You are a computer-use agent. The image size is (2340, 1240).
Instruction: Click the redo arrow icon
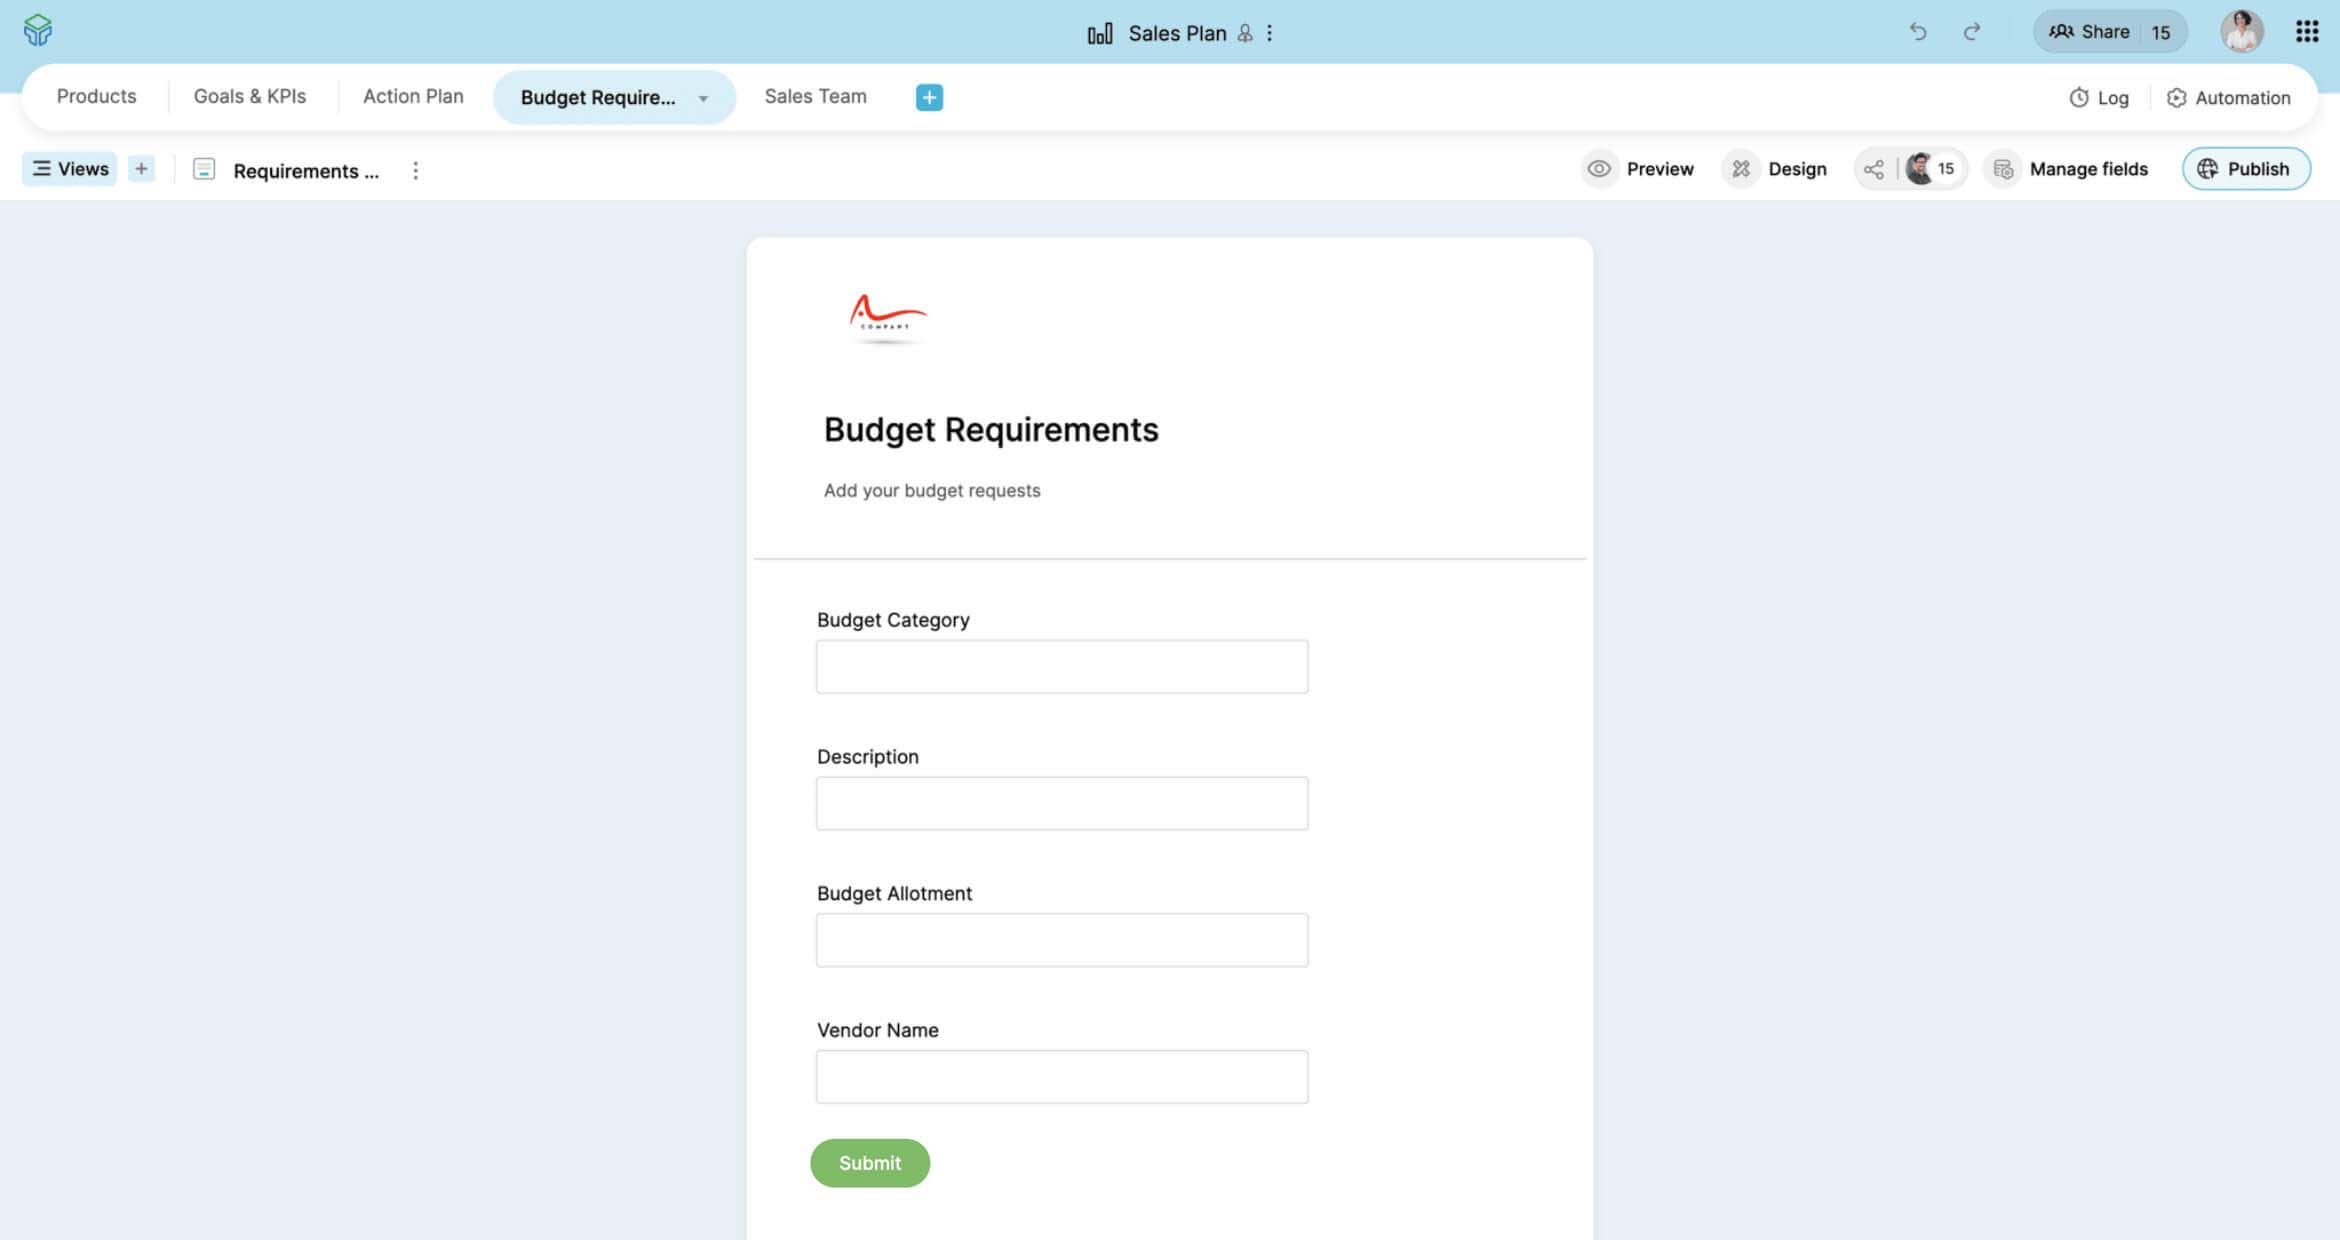pos(1971,32)
